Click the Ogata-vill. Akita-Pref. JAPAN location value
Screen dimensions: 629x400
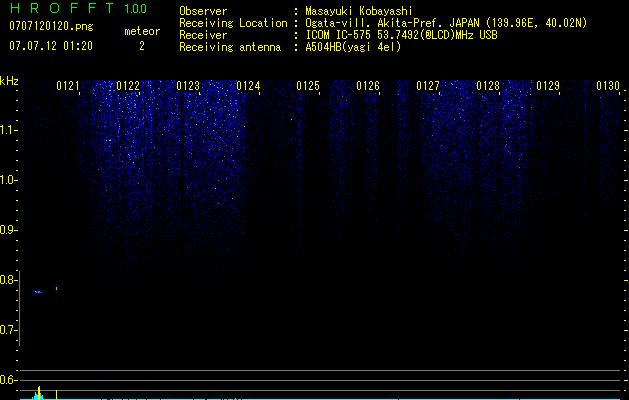[446, 23]
